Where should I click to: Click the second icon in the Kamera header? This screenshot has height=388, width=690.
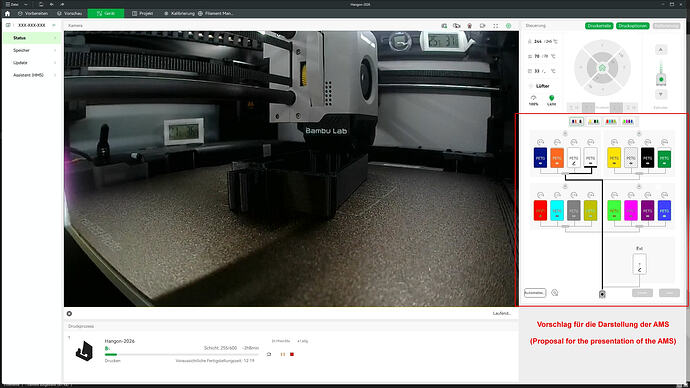(x=457, y=26)
